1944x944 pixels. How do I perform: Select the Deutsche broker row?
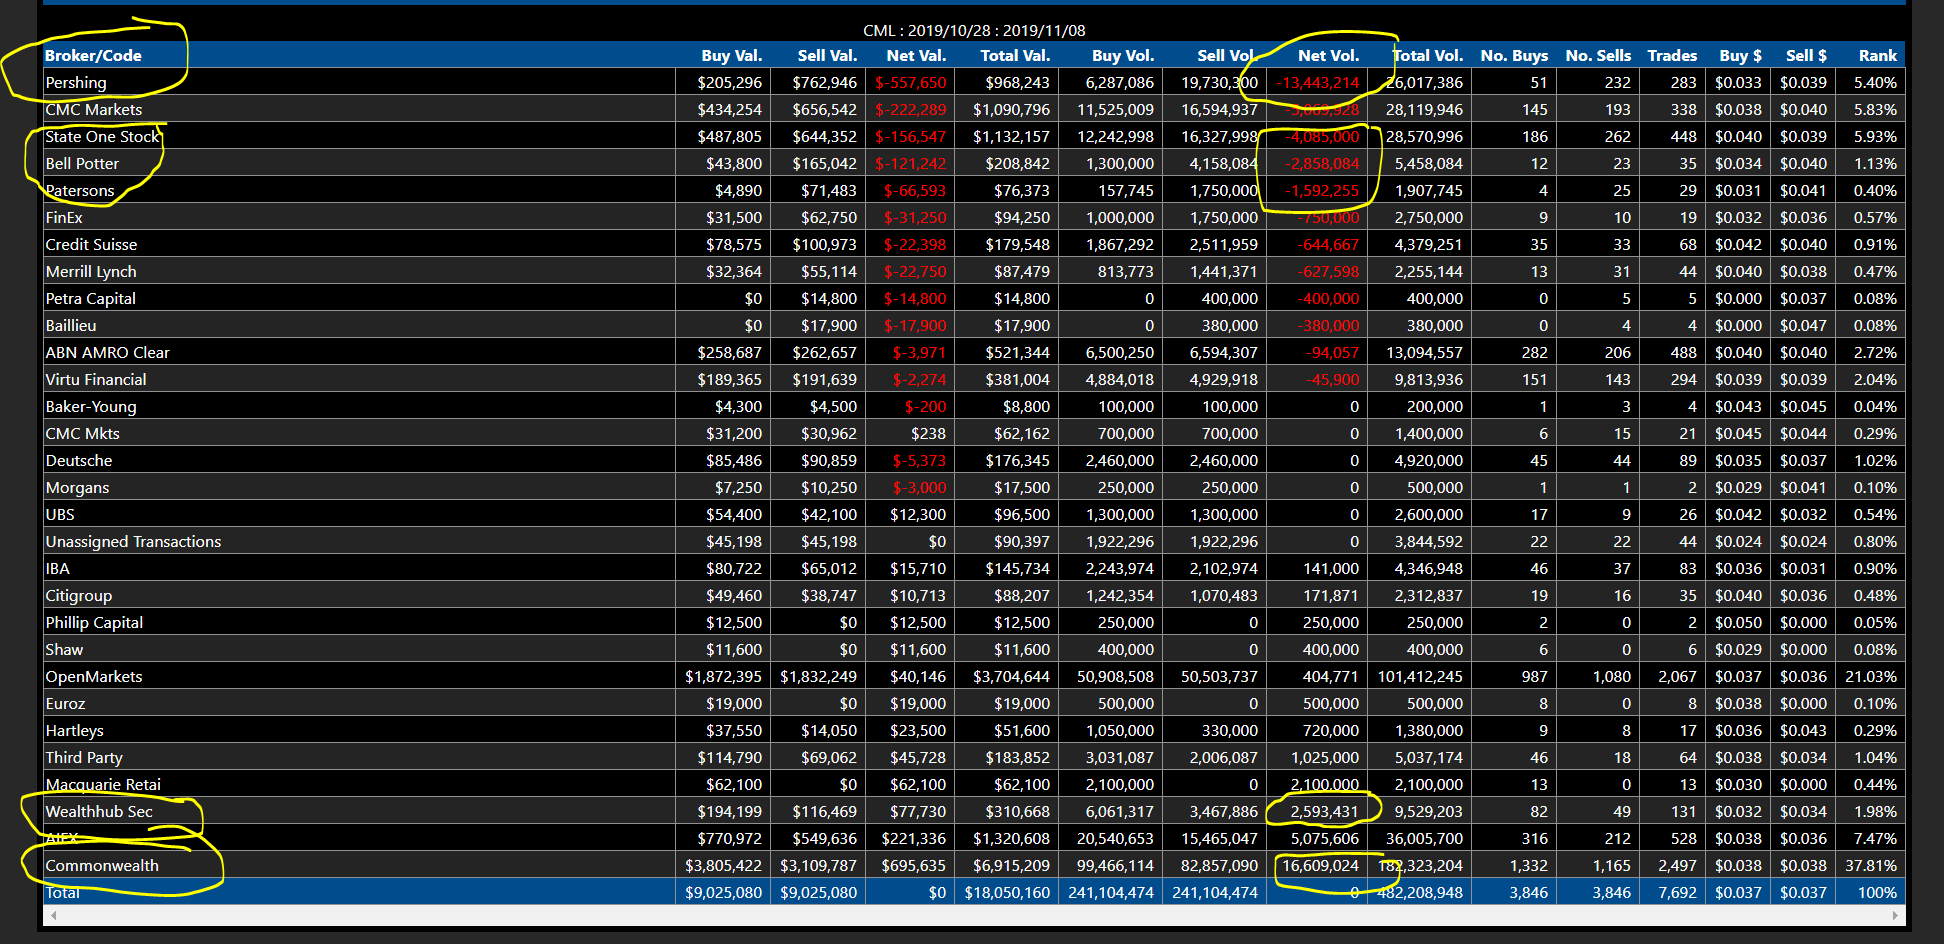coord(974,460)
